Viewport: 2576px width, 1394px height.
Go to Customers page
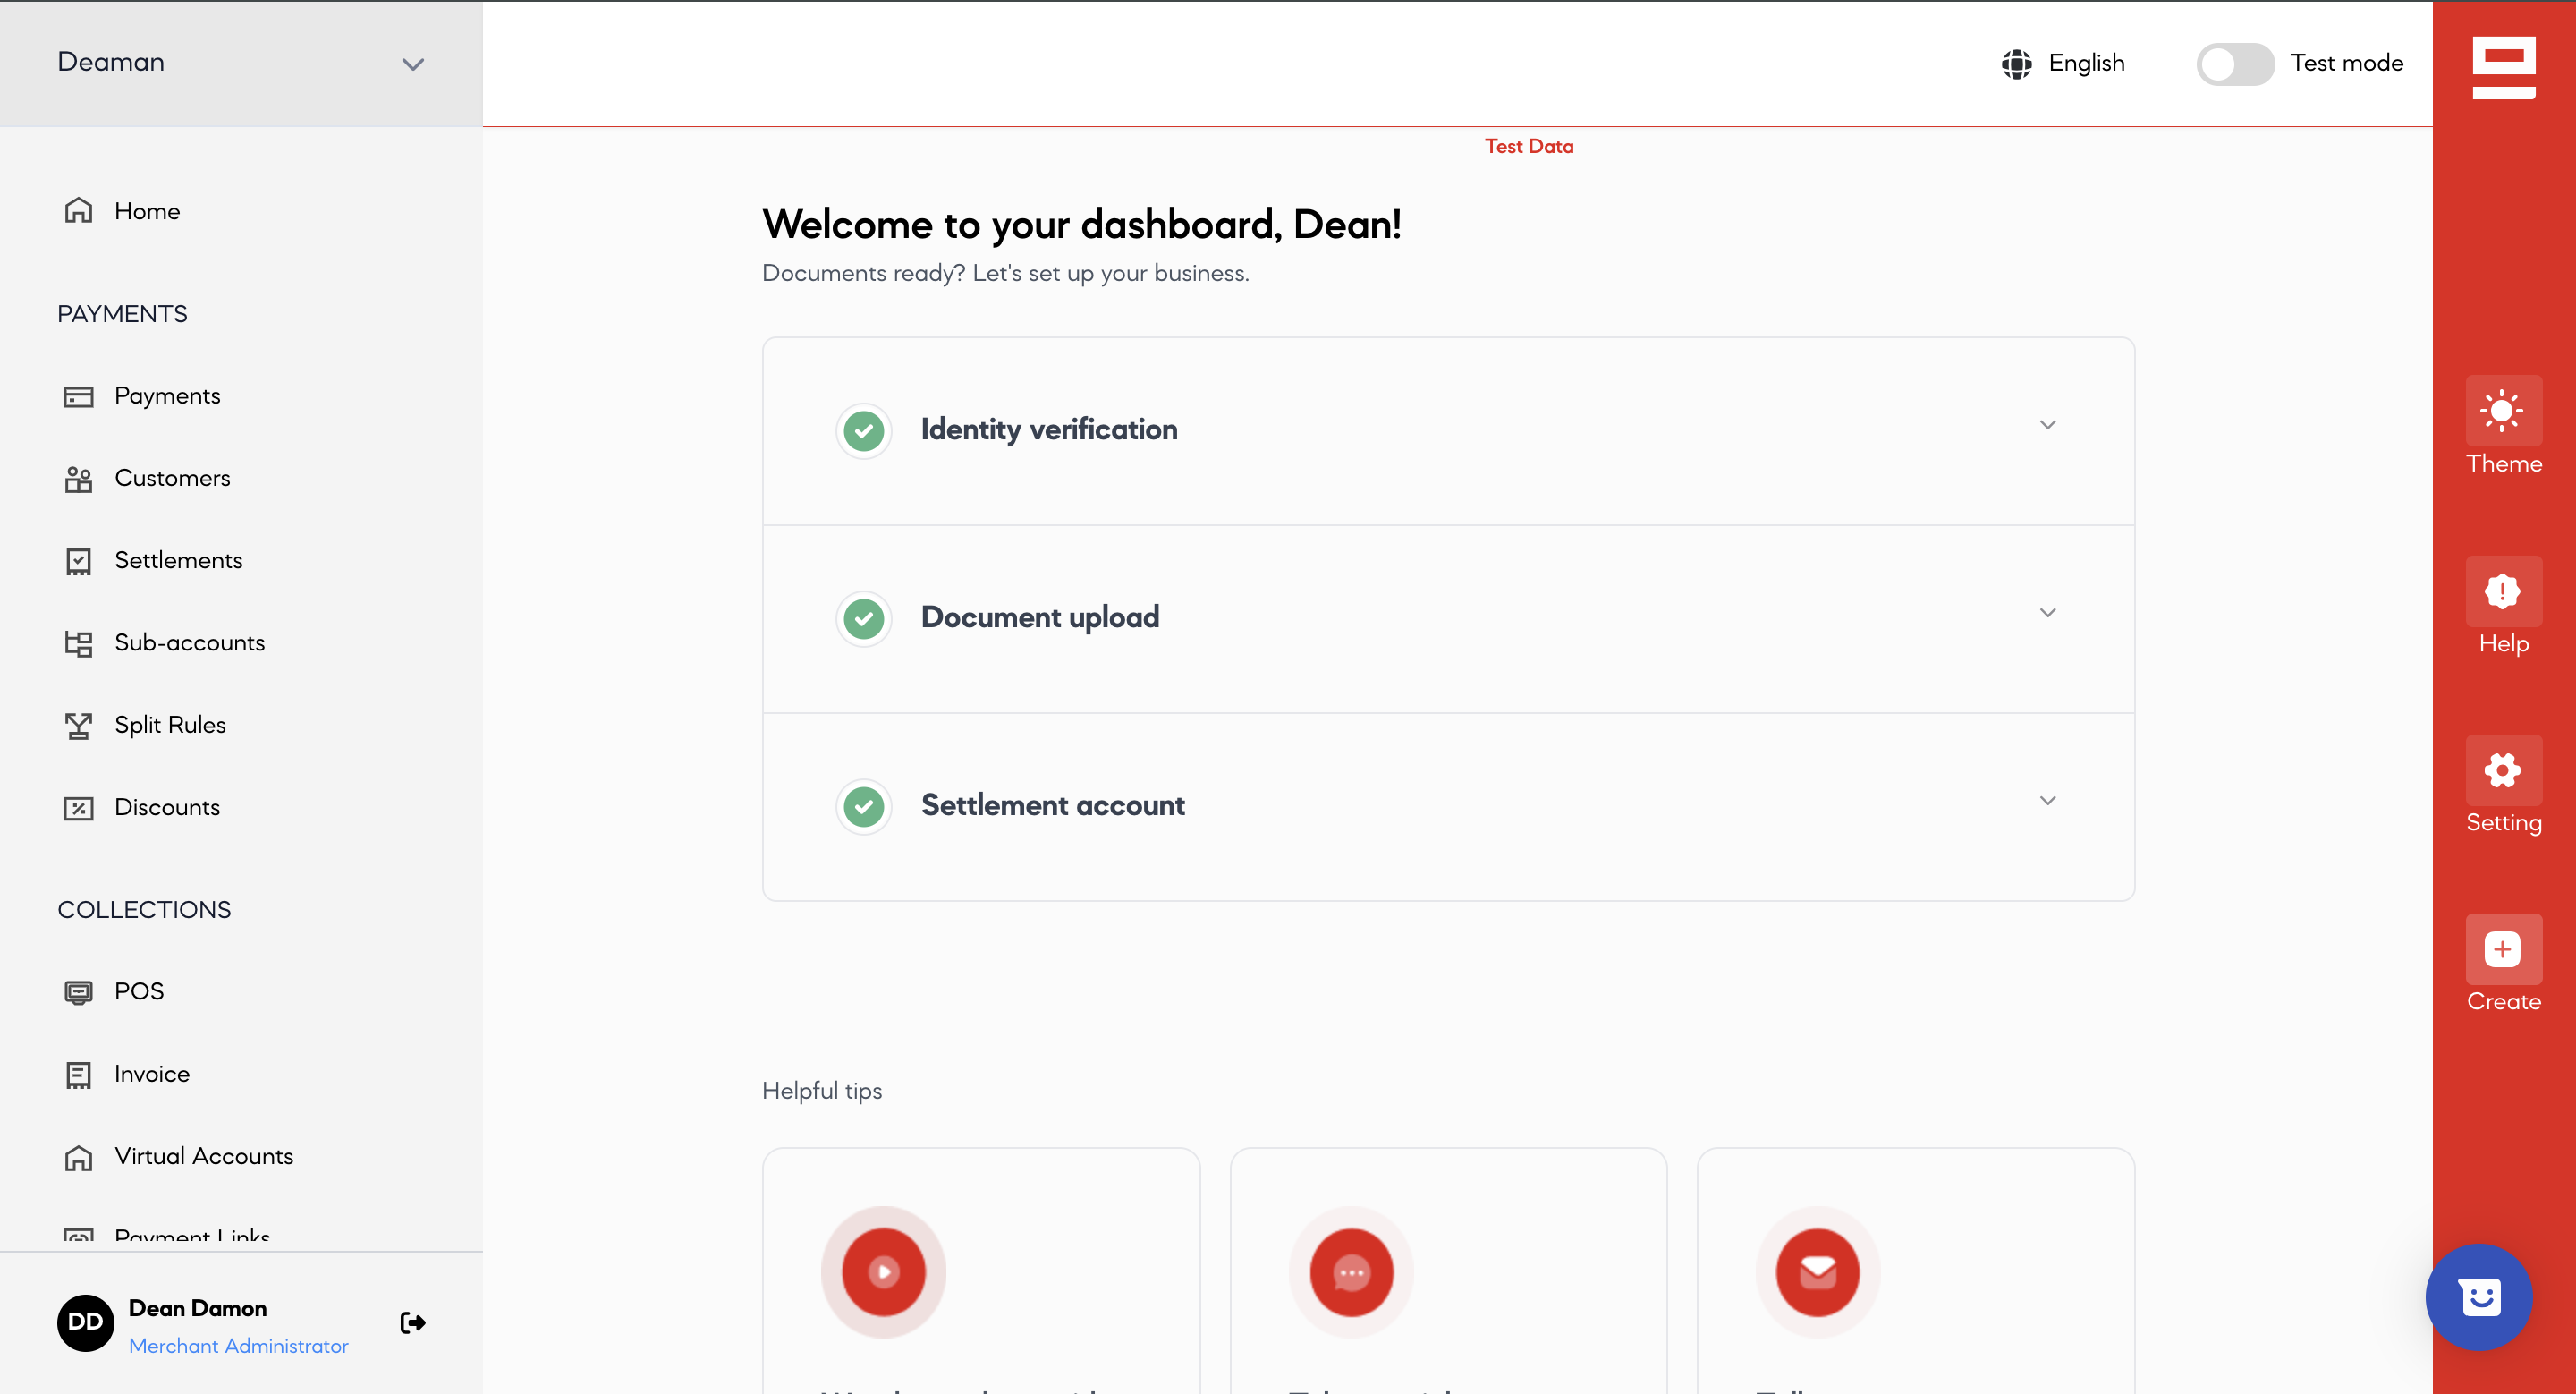click(147, 478)
